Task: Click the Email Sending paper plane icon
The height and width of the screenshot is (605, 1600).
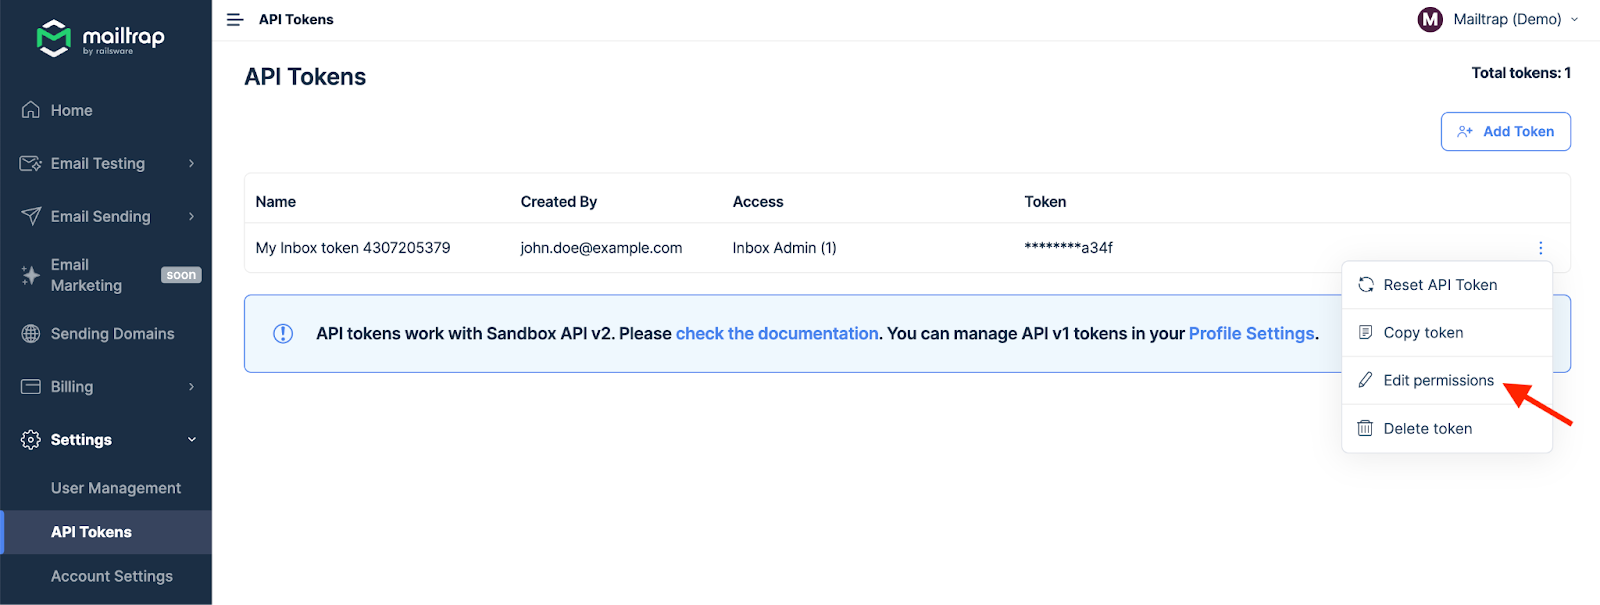Action: click(x=31, y=216)
